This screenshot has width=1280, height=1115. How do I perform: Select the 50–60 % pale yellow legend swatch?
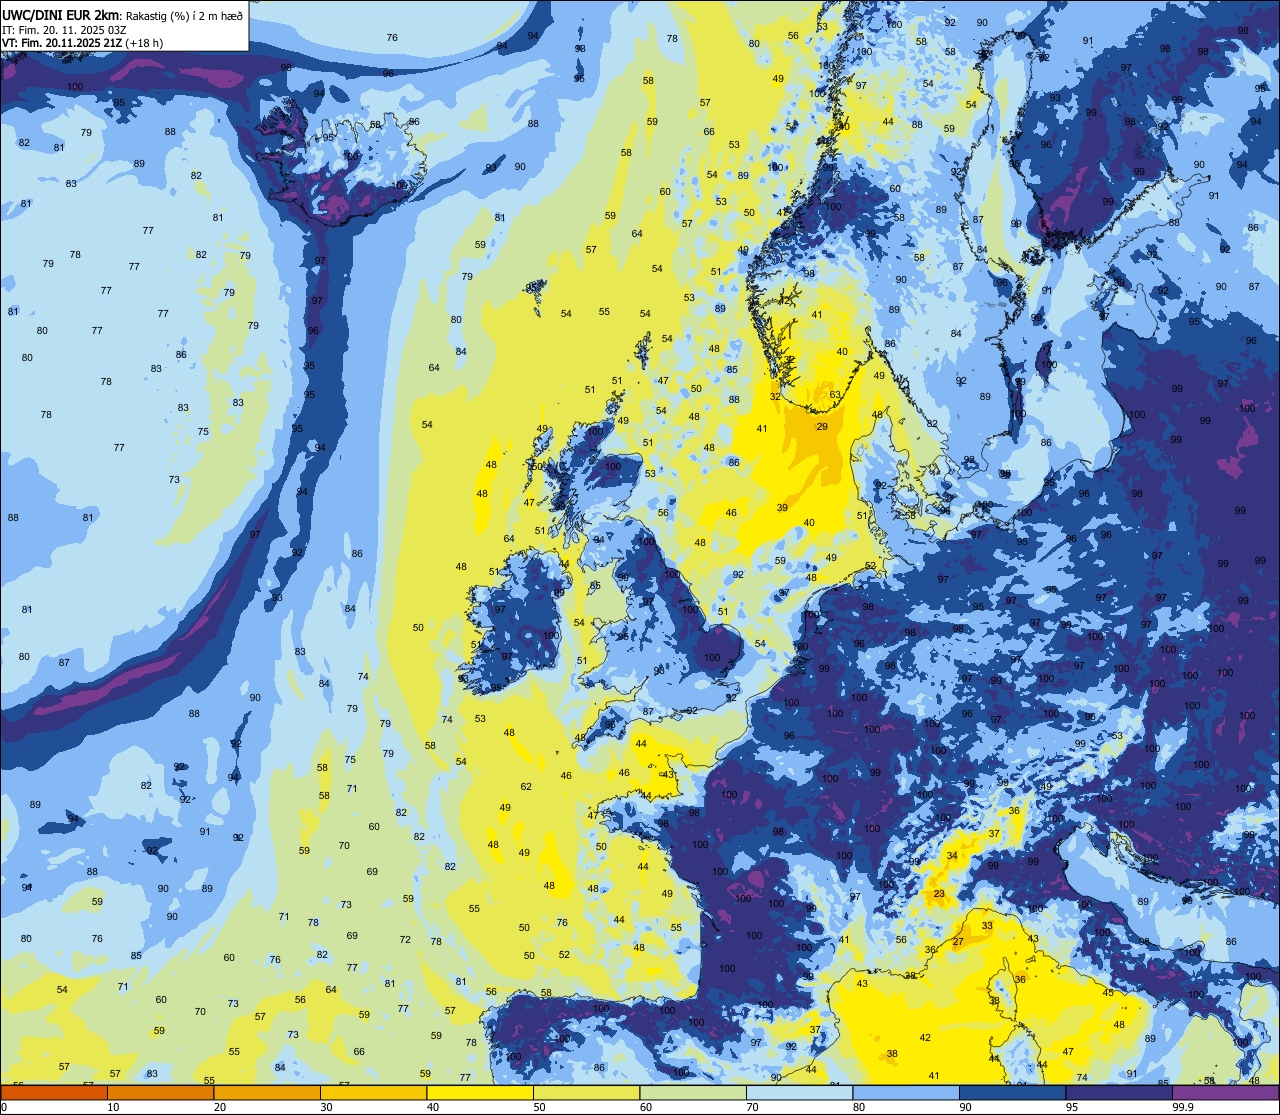pyautogui.click(x=586, y=1093)
